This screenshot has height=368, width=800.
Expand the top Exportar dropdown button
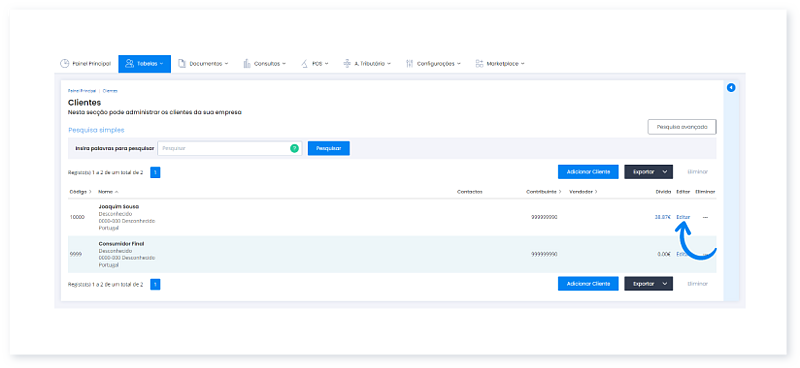648,172
